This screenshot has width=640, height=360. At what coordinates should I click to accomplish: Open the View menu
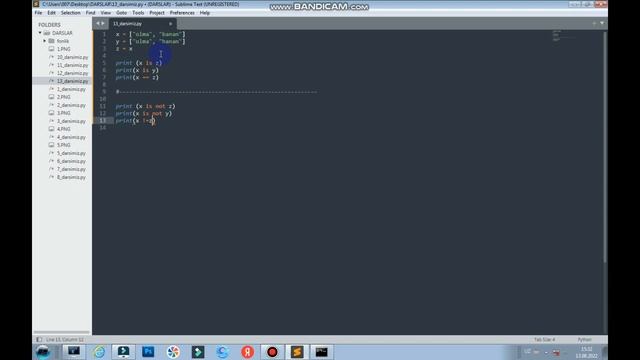(106, 13)
